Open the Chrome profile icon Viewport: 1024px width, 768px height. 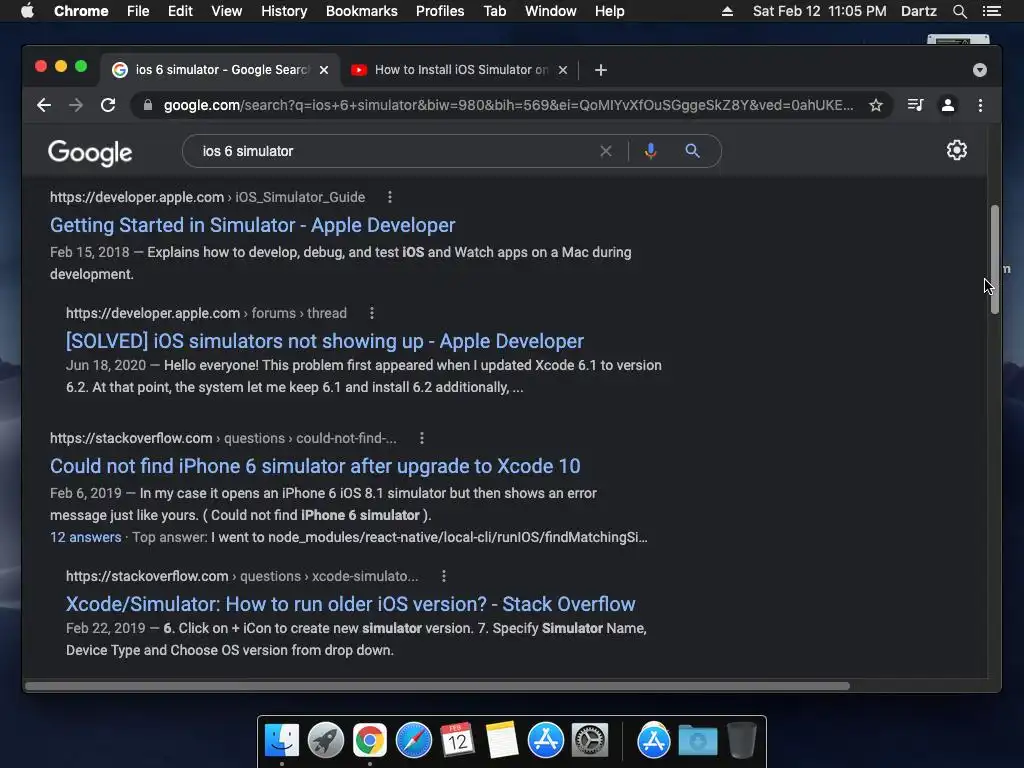click(x=948, y=105)
